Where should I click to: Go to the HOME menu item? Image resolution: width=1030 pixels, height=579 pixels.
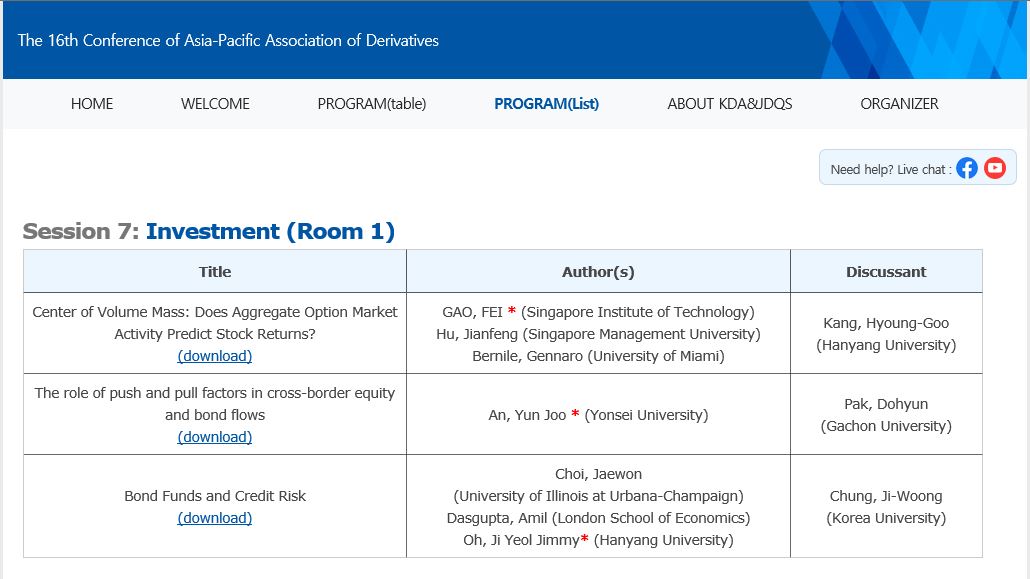[92, 104]
